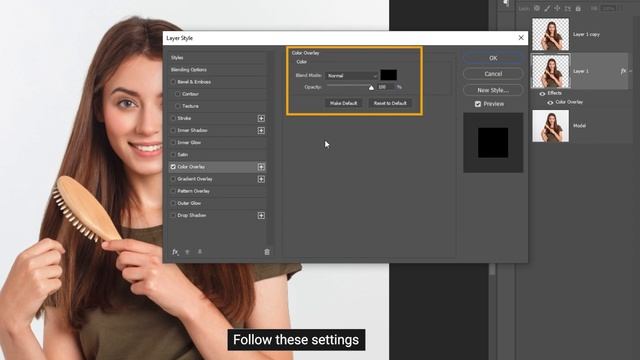Hide the Color Overlay effect eye in Layers
640x360 pixels.
(x=550, y=102)
